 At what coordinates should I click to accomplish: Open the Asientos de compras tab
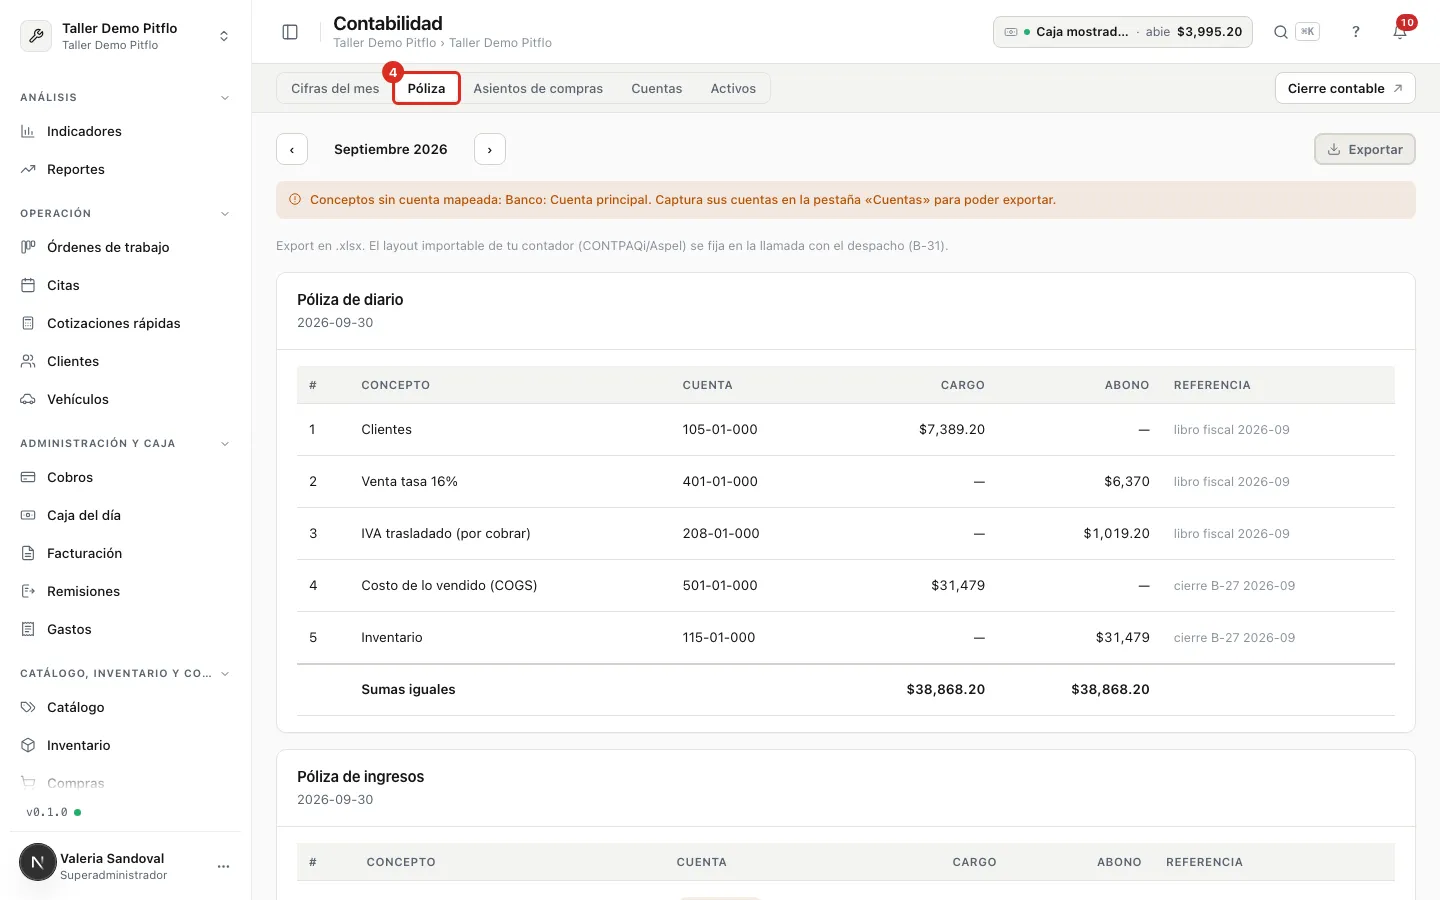(x=538, y=88)
